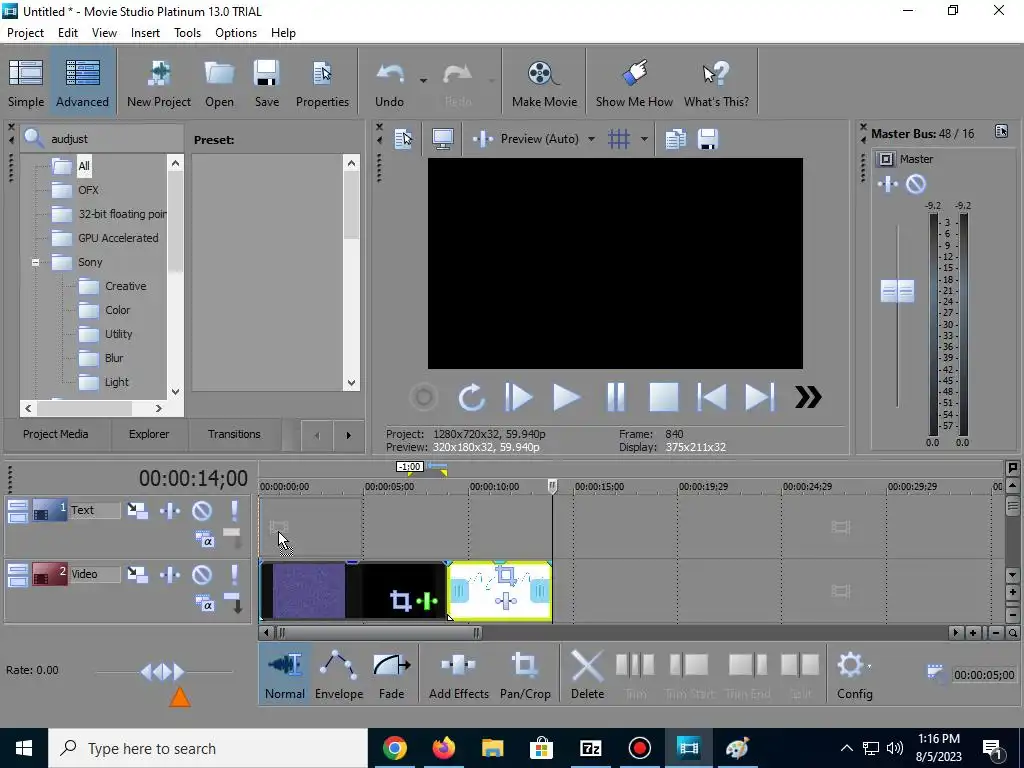Solo the Text track
This screenshot has width=1024, height=768.
[x=234, y=510]
